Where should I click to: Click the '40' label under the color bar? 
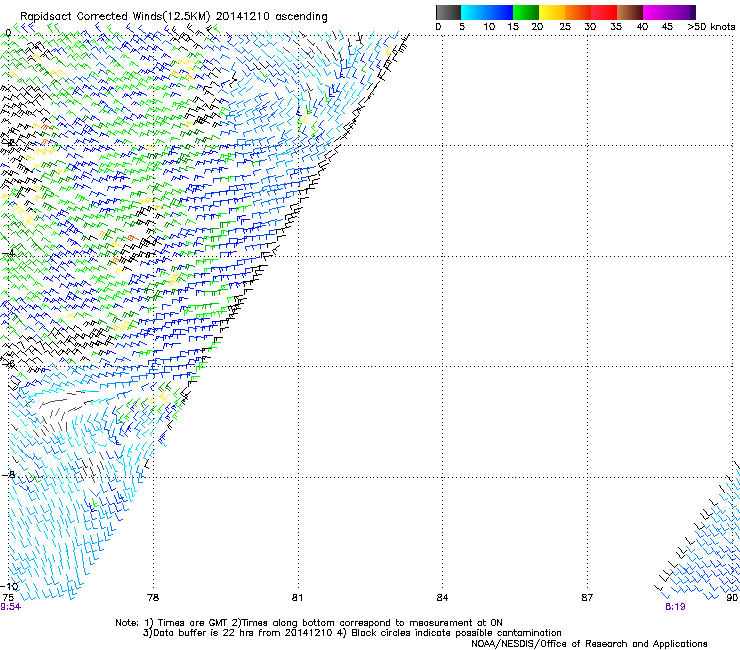(x=642, y=27)
